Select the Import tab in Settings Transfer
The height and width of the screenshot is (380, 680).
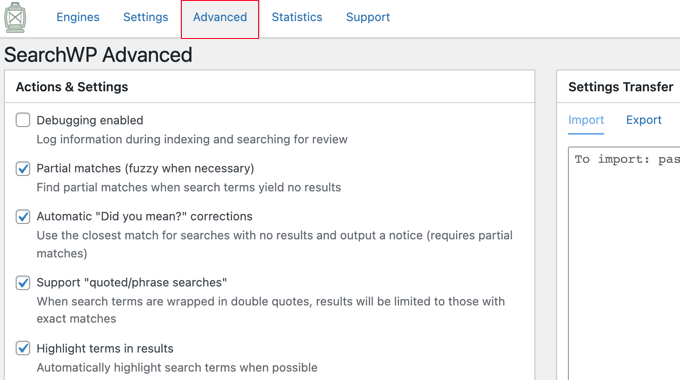586,120
